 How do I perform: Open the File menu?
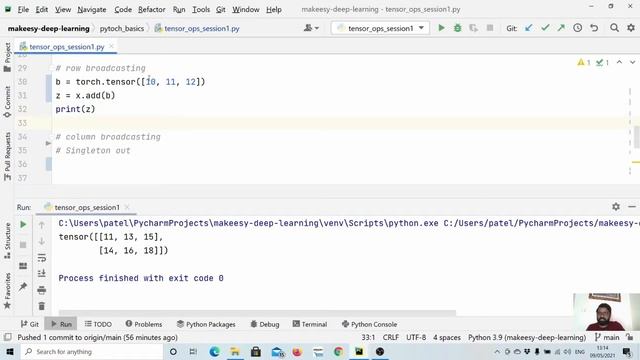tap(23, 9)
